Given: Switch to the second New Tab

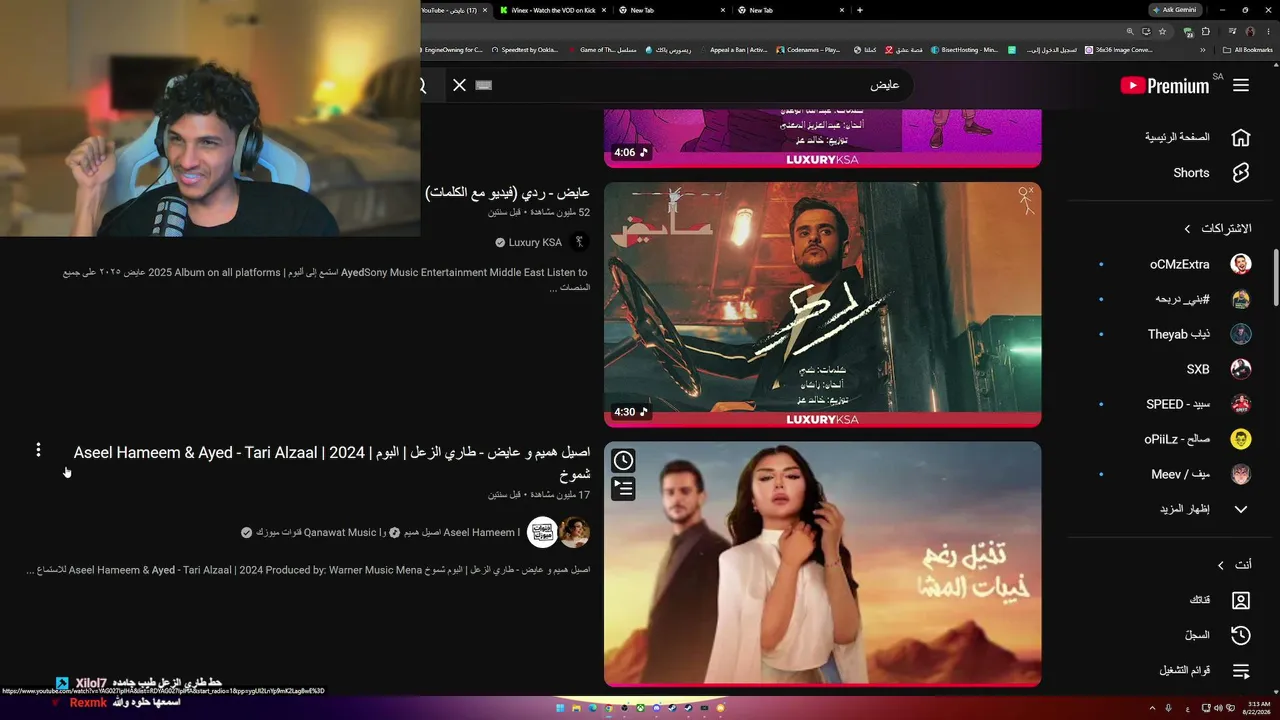Looking at the screenshot, I should click(x=790, y=10).
